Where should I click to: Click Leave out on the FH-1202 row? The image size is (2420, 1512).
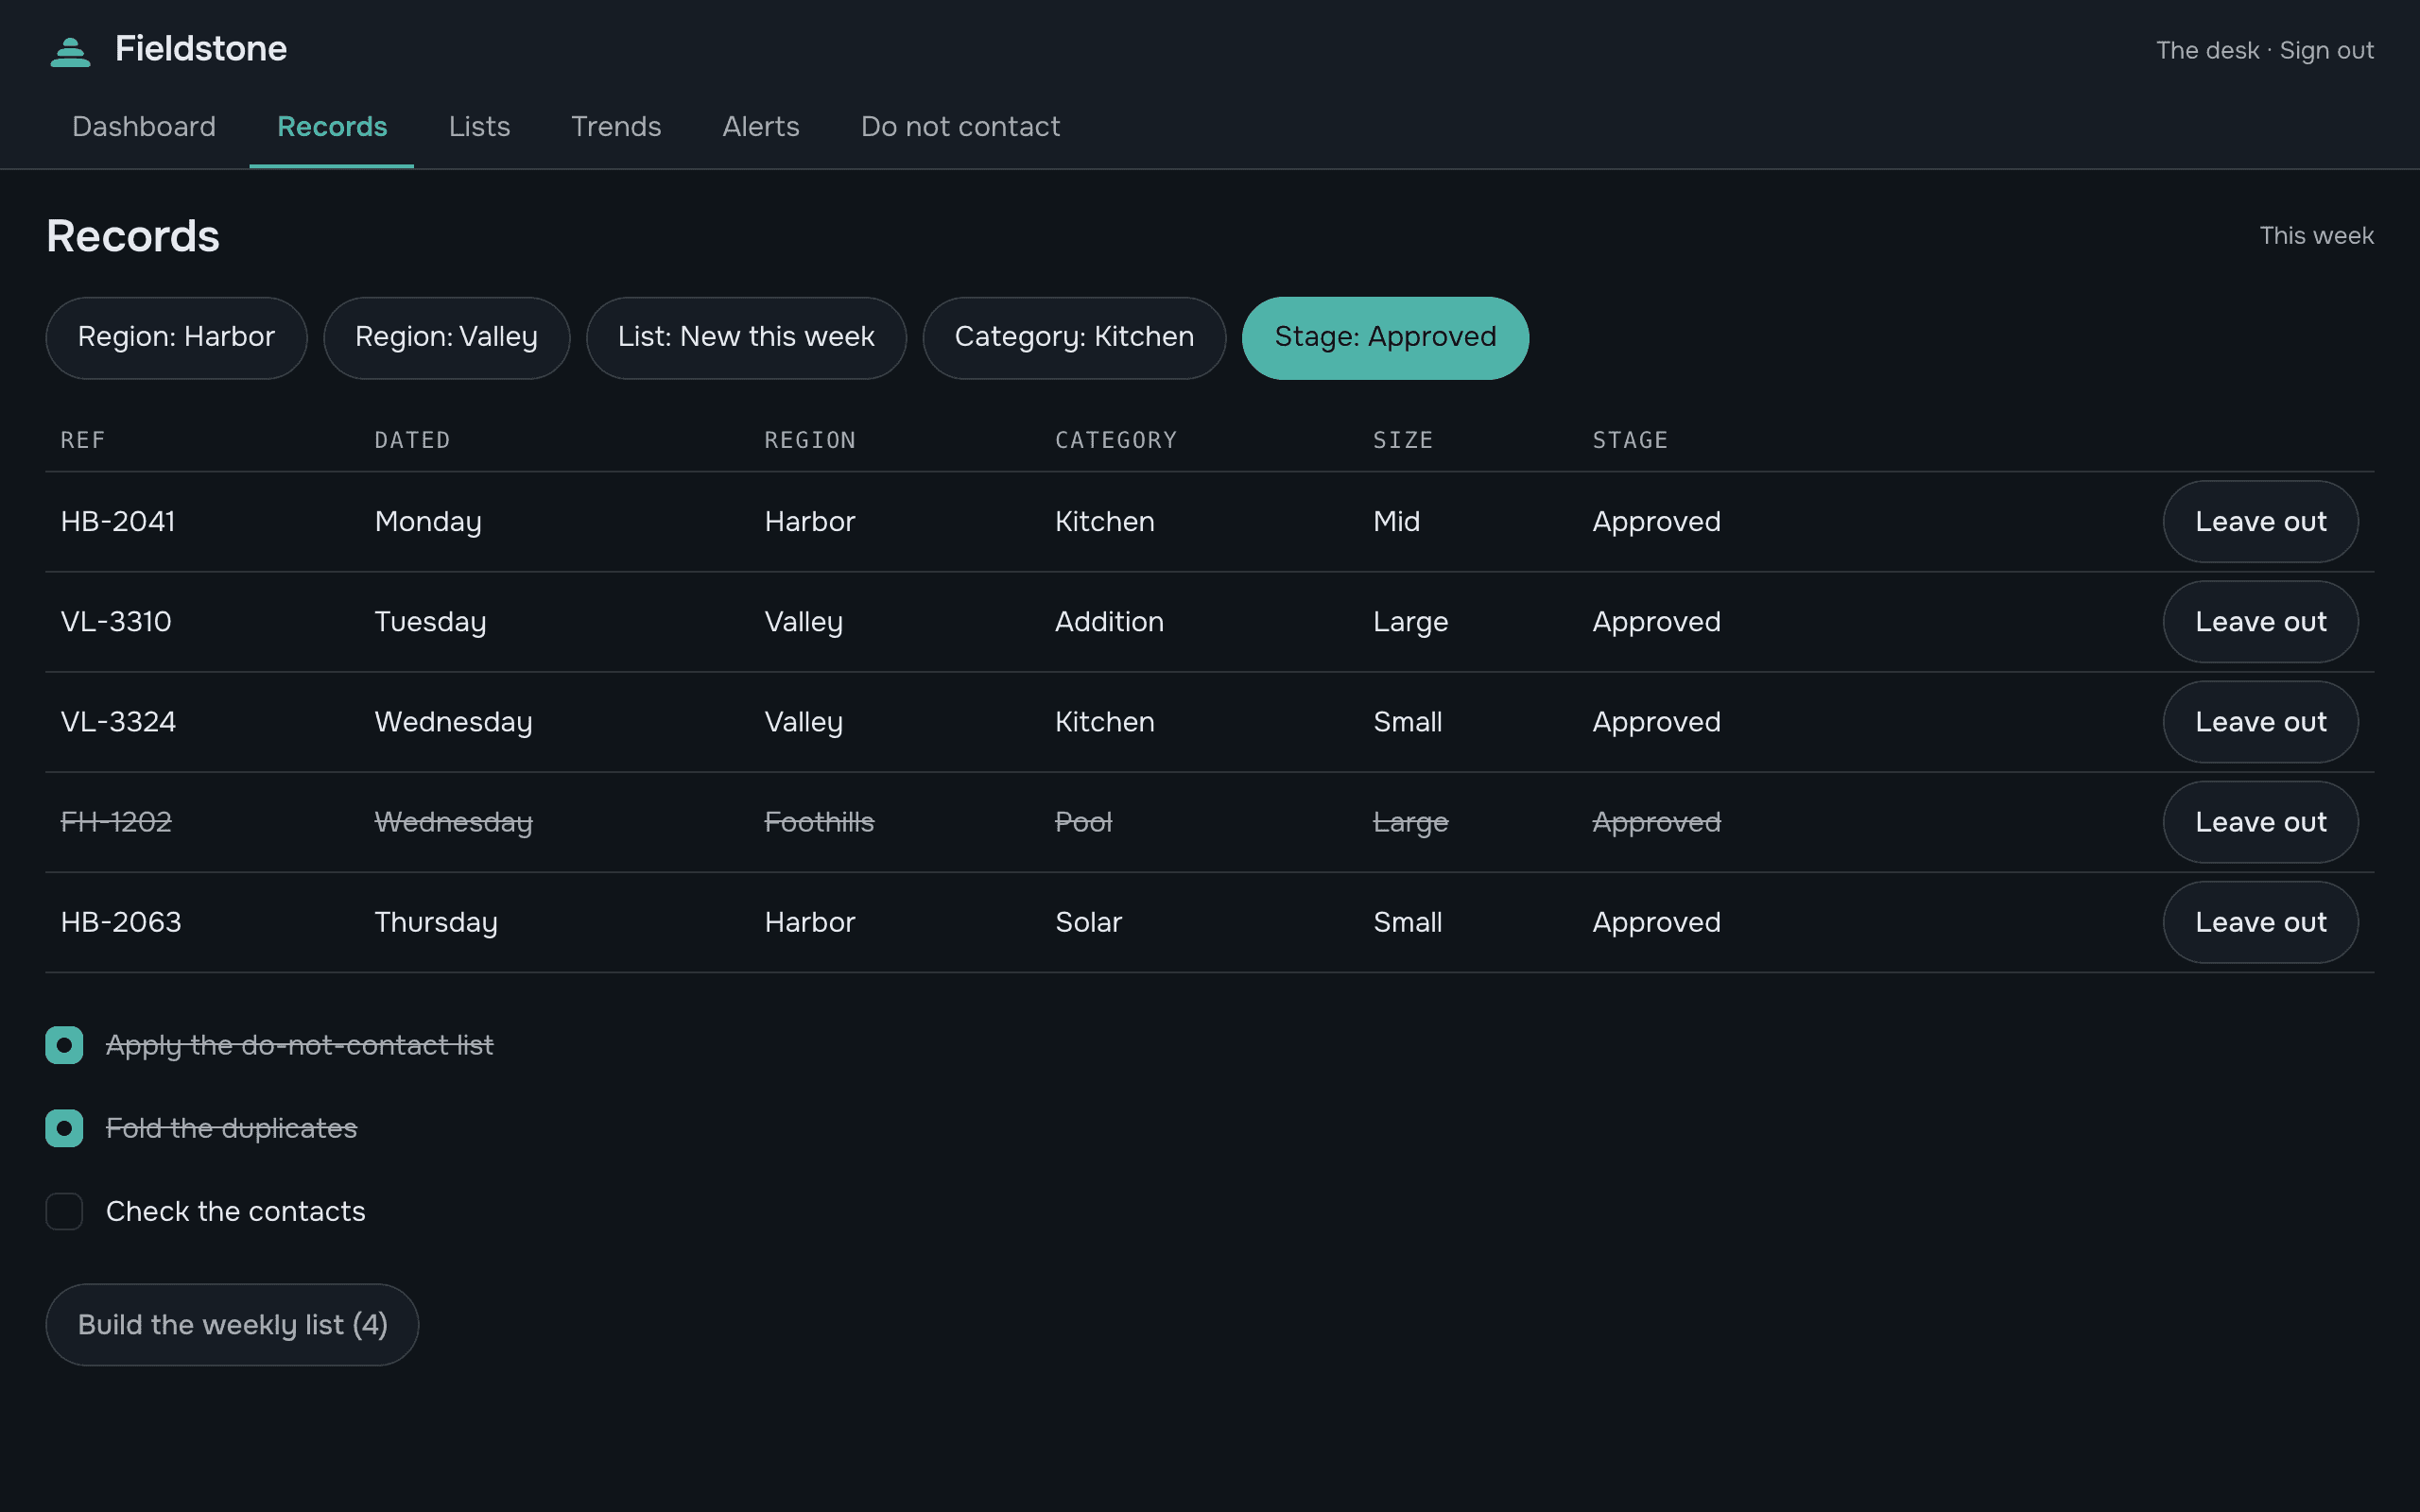[x=2260, y=822]
